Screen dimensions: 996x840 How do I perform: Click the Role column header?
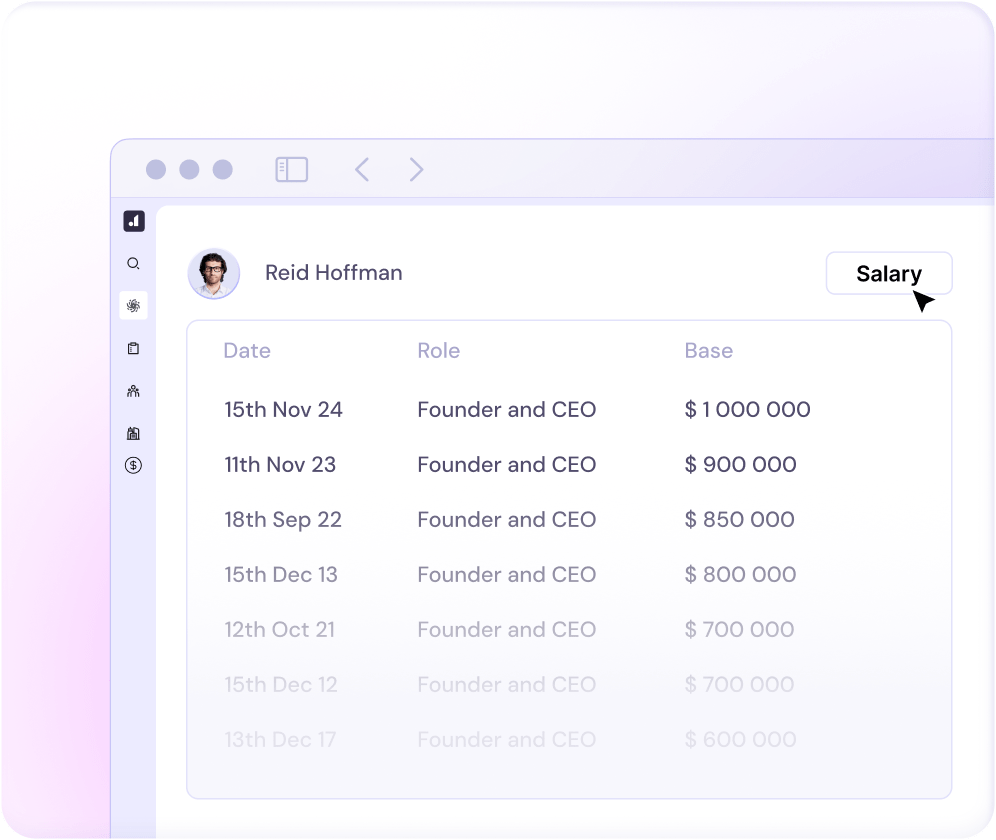438,351
